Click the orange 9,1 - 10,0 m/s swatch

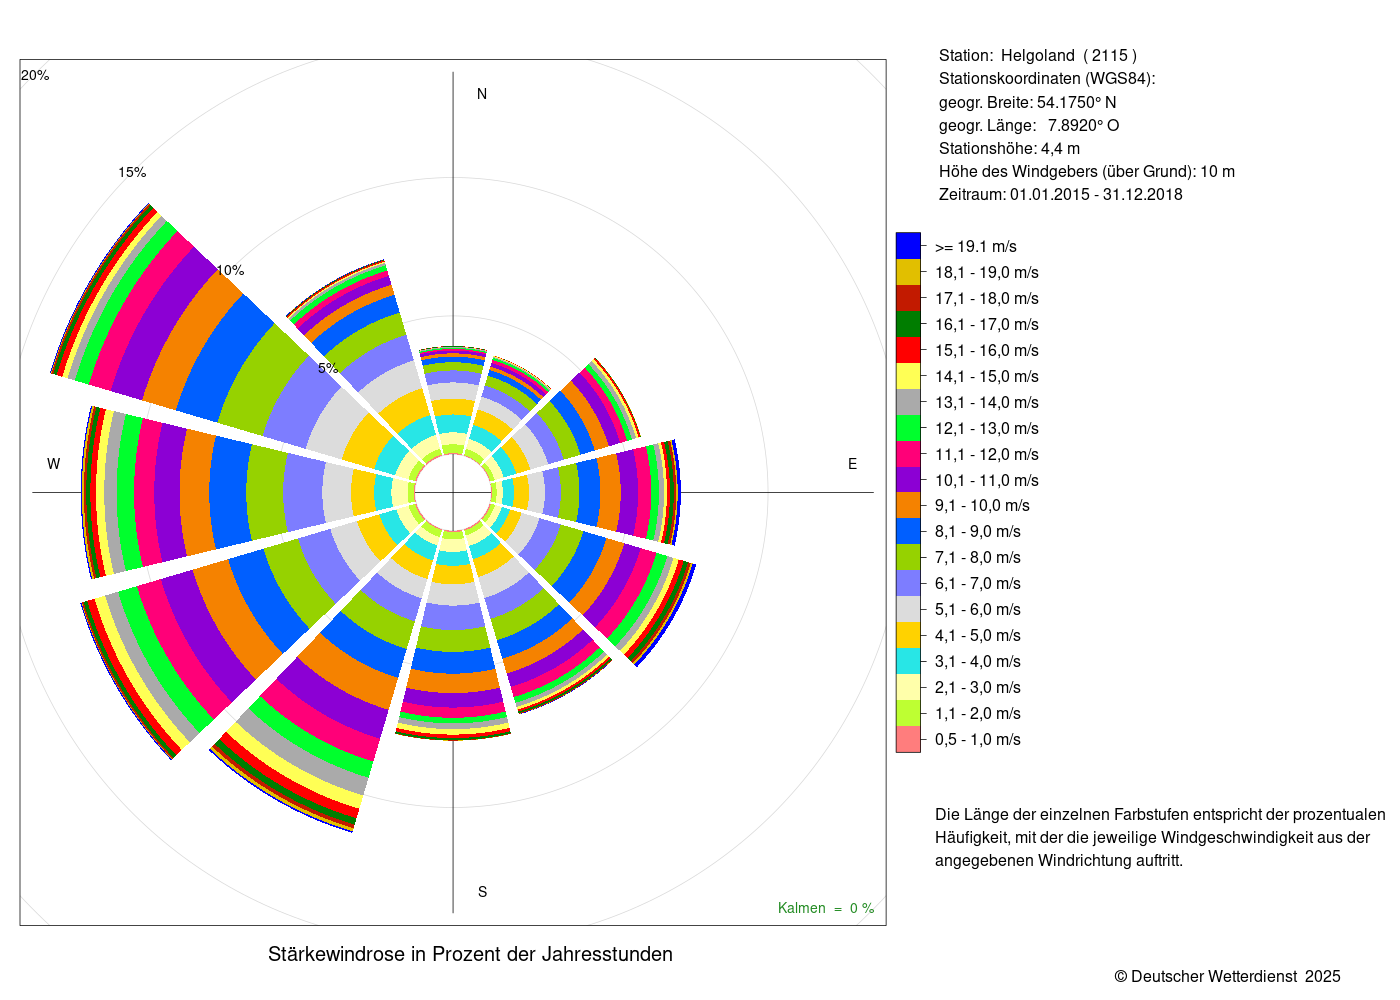coord(908,506)
